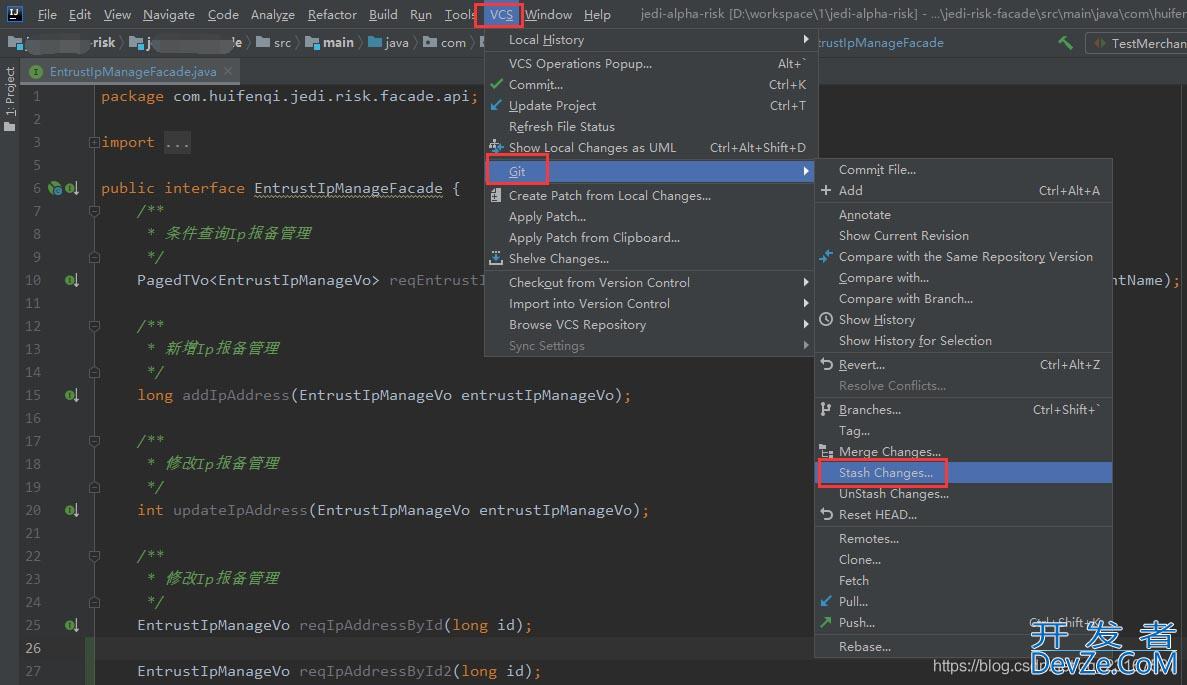Click the VCS menu
Viewport: 1187px width, 685px height.
pos(500,14)
